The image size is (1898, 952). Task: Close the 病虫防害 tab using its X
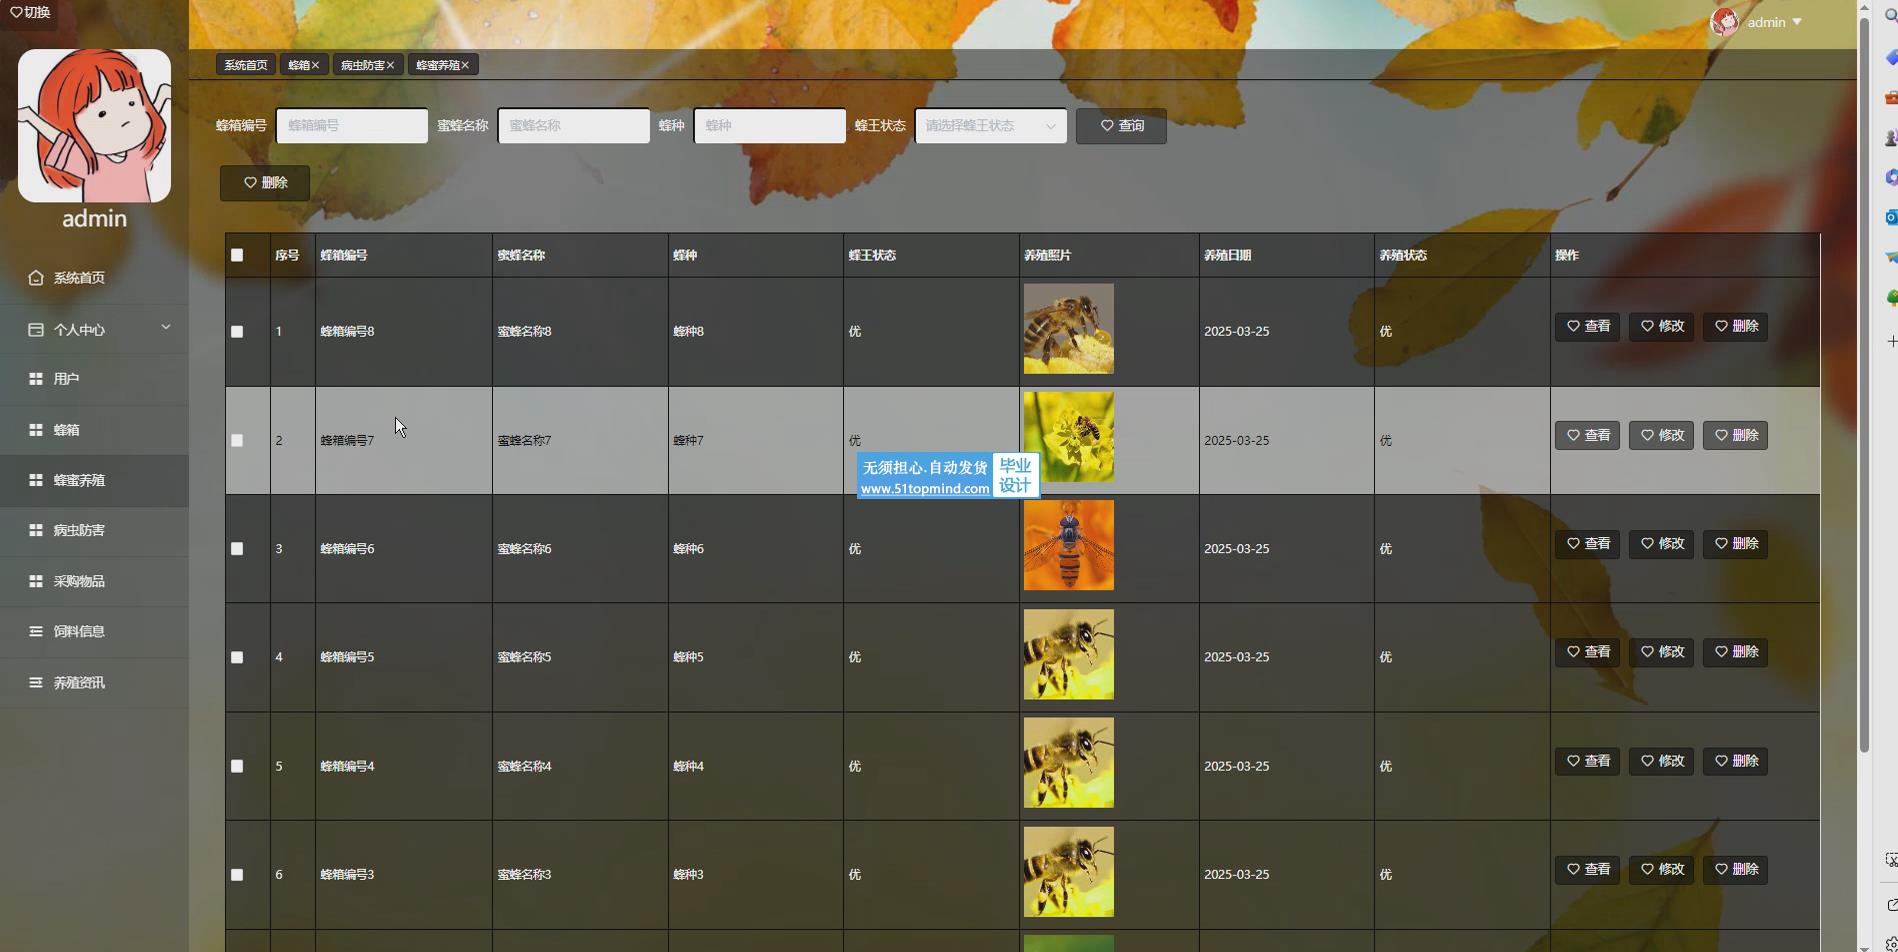[390, 65]
